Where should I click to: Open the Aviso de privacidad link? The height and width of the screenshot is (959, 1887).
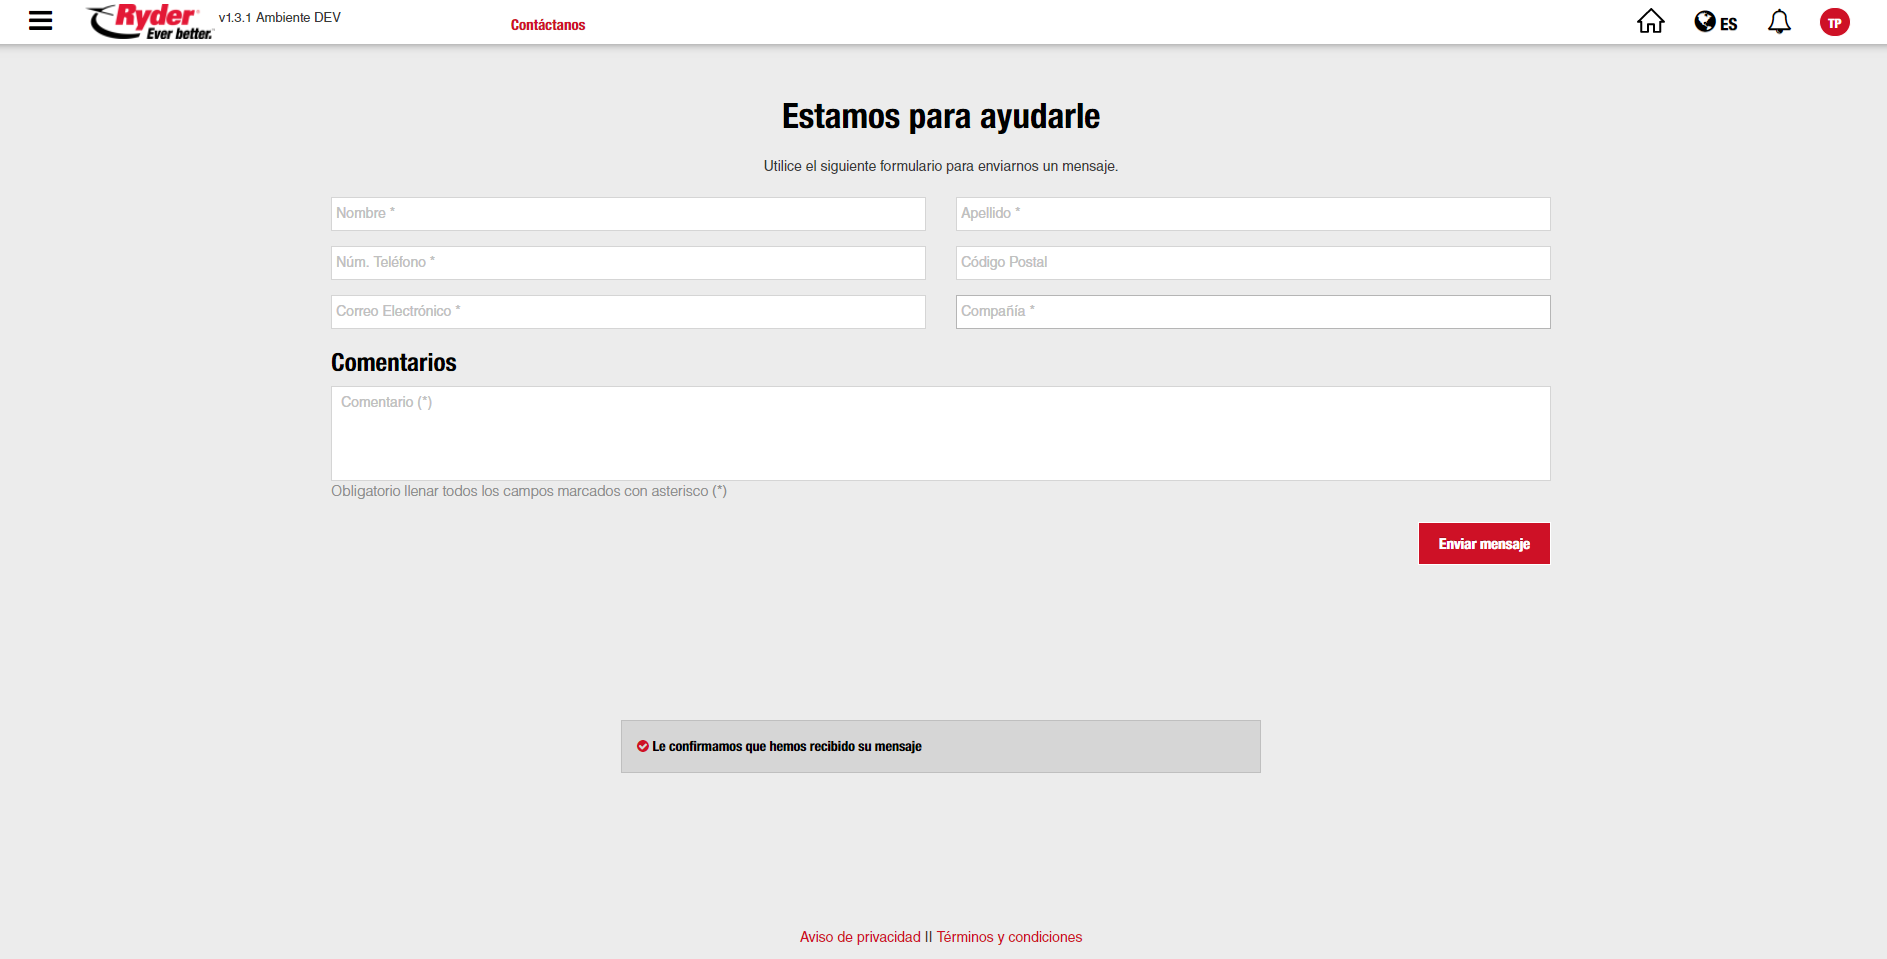(x=860, y=937)
